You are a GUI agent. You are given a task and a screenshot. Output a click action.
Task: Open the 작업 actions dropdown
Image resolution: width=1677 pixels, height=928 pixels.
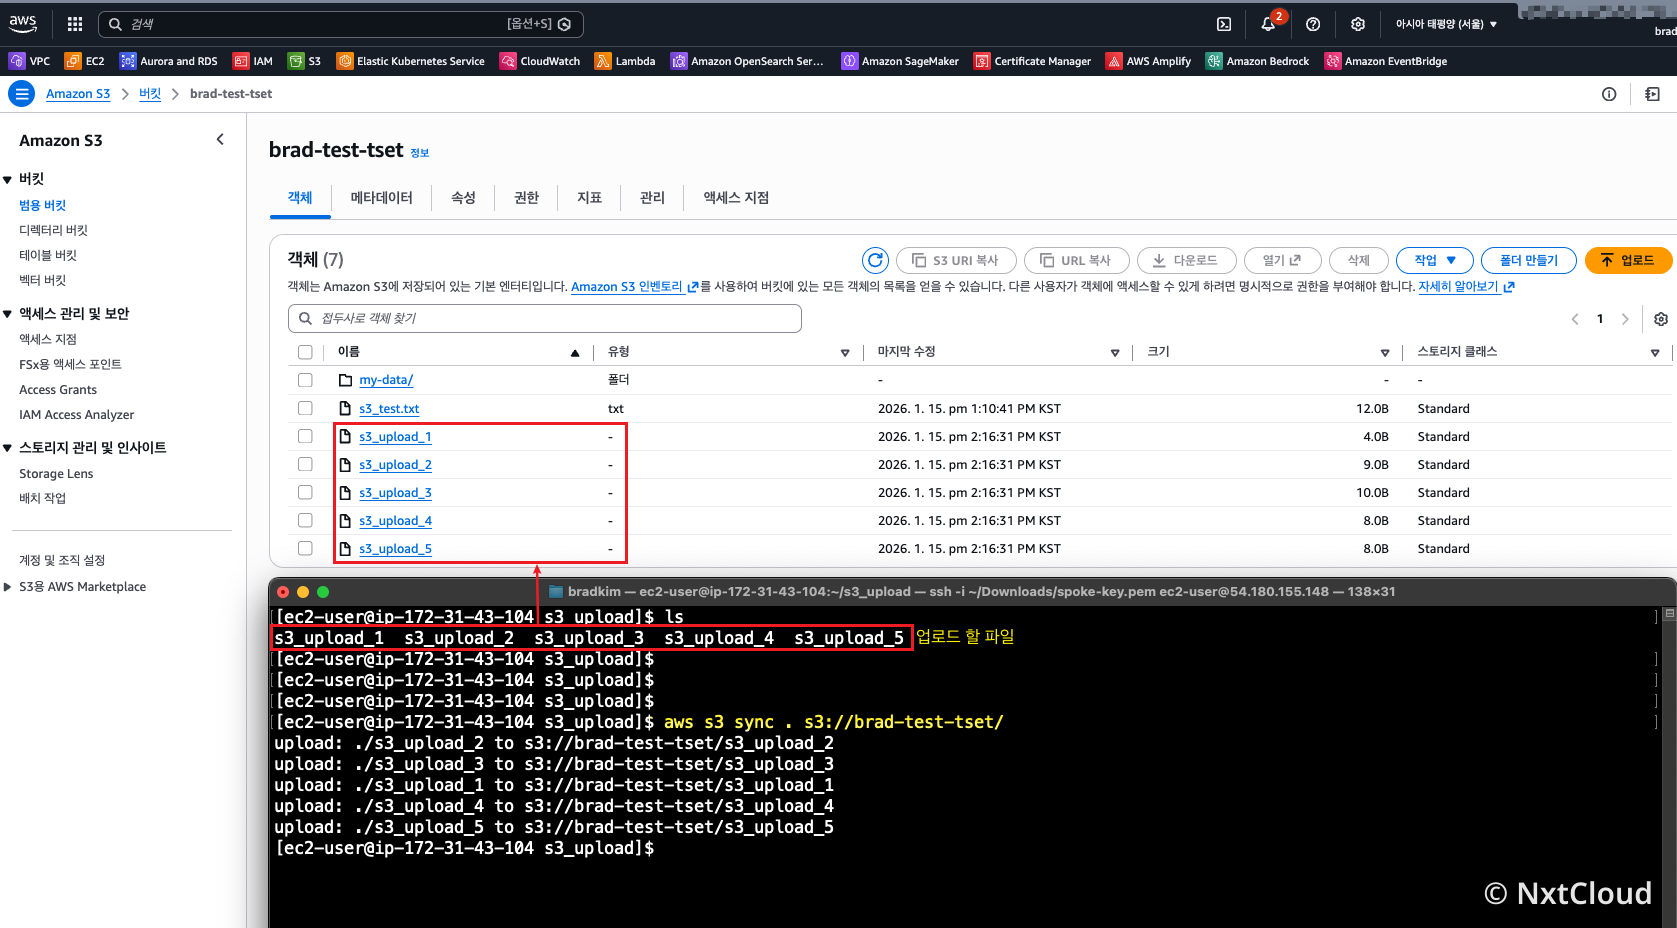[x=1434, y=260]
